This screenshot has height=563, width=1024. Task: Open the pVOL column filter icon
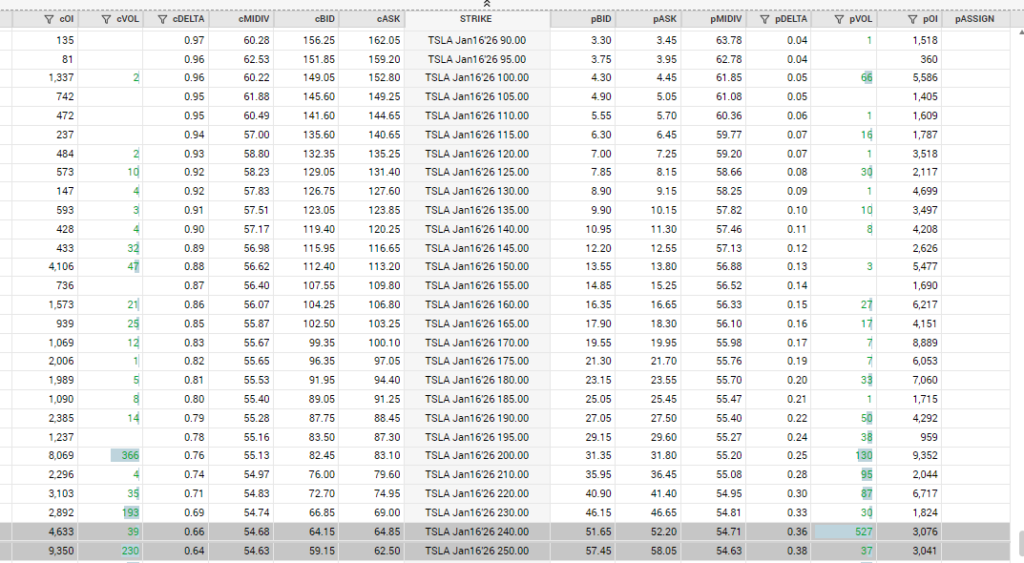[x=839, y=20]
